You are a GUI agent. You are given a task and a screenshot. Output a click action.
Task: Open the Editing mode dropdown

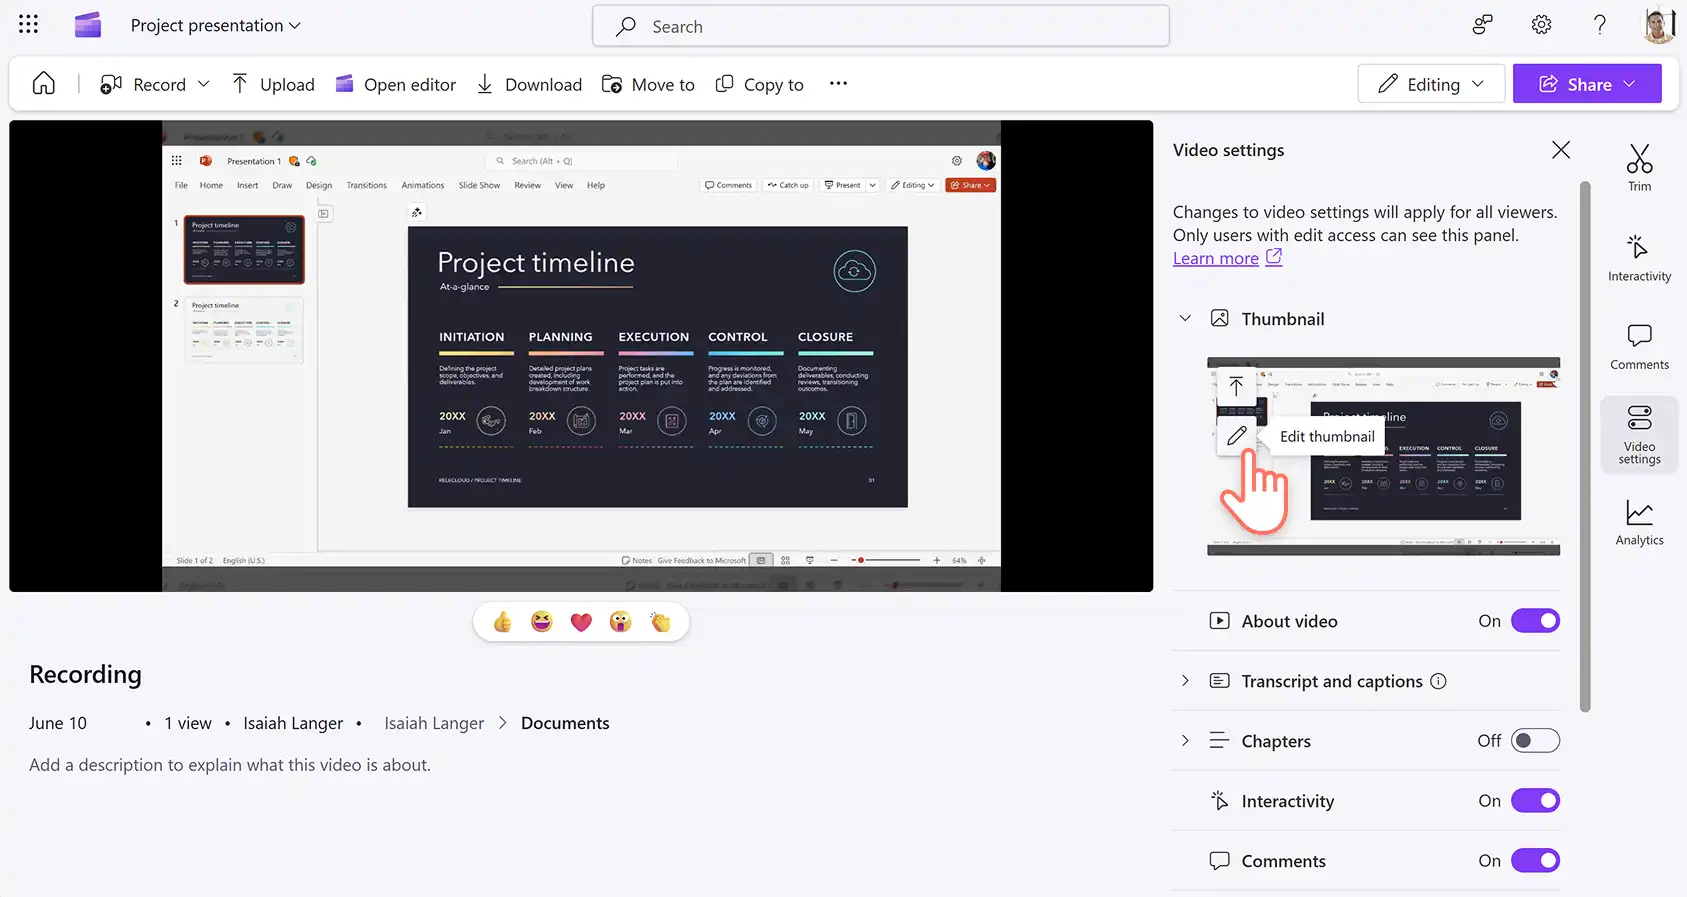point(1431,84)
